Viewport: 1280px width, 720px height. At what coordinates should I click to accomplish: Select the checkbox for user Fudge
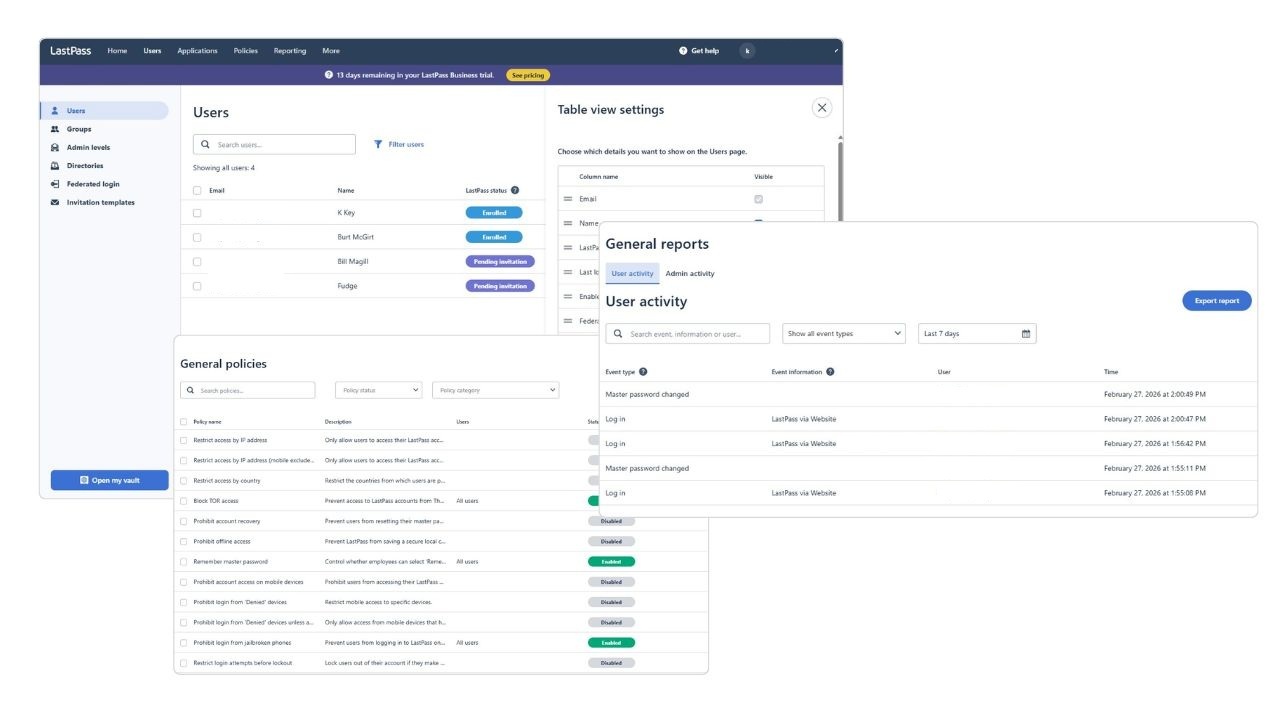coord(197,286)
